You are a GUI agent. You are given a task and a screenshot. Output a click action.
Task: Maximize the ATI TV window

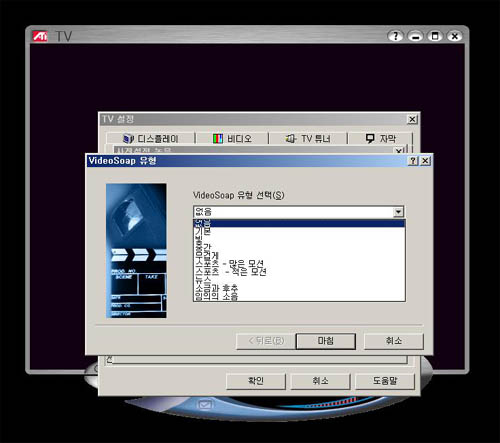click(435, 36)
